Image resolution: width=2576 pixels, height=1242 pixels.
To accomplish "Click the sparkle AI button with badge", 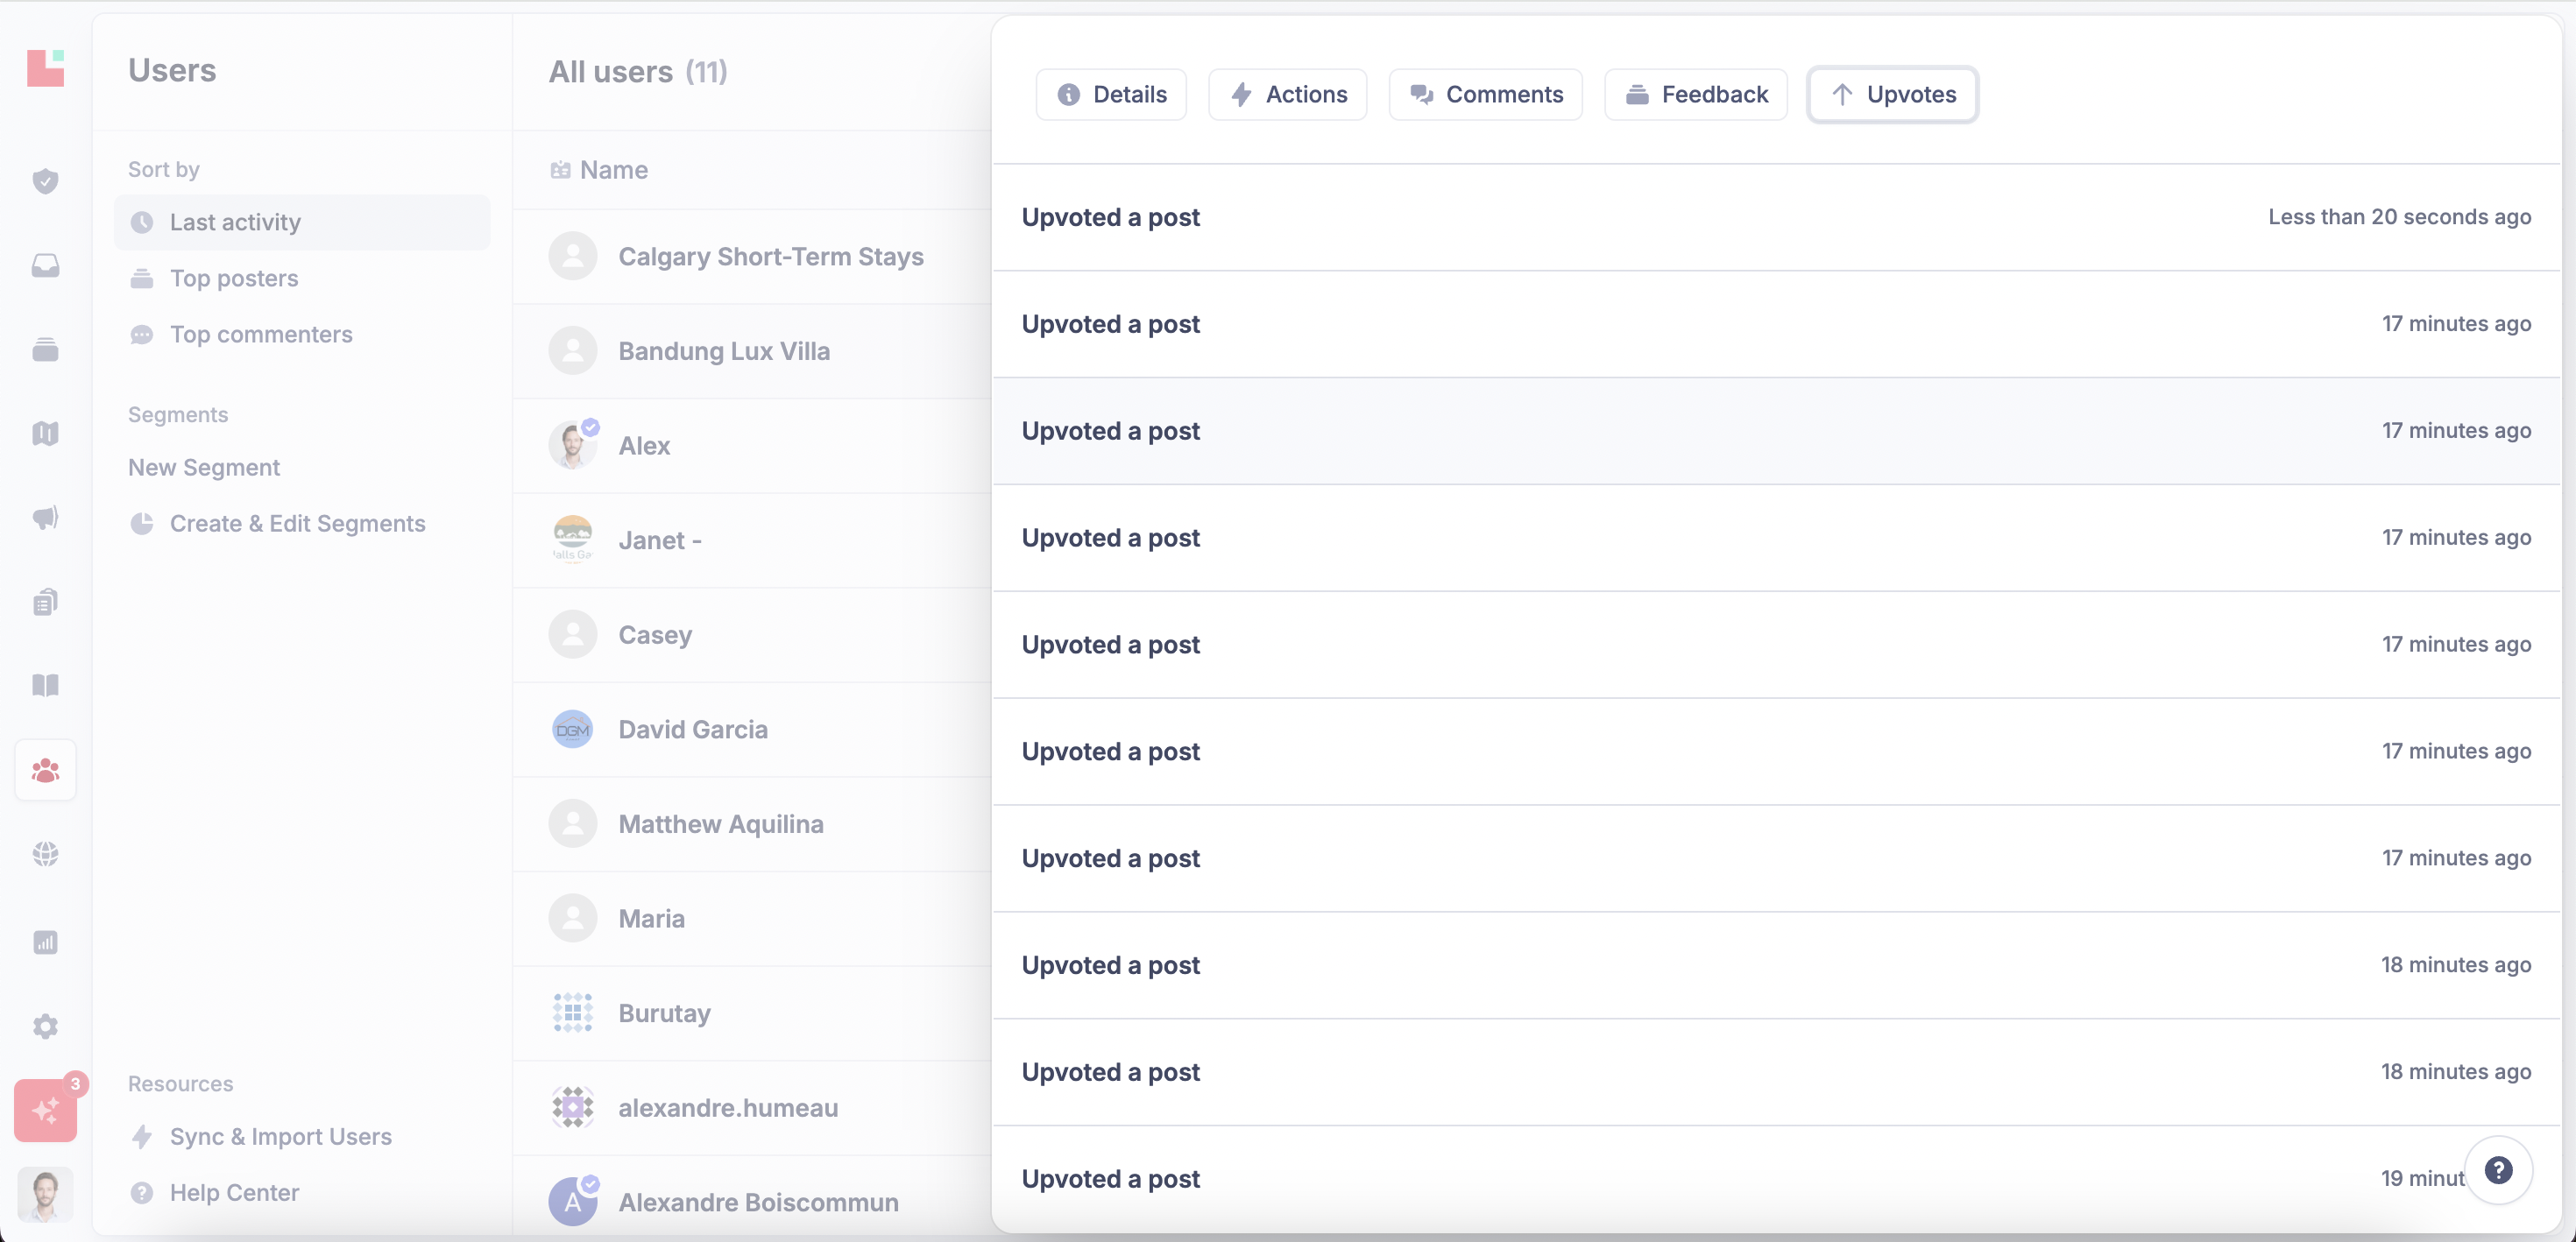I will [45, 1110].
